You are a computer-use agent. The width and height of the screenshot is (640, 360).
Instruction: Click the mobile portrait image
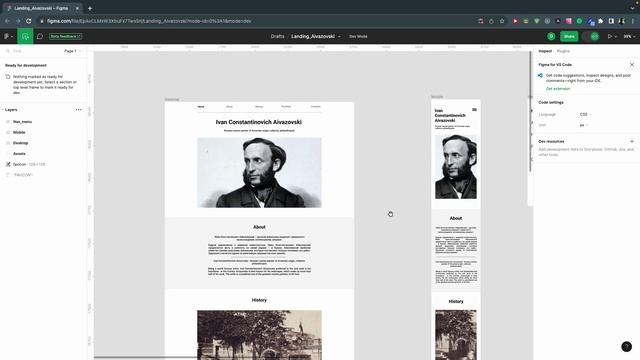click(x=456, y=167)
